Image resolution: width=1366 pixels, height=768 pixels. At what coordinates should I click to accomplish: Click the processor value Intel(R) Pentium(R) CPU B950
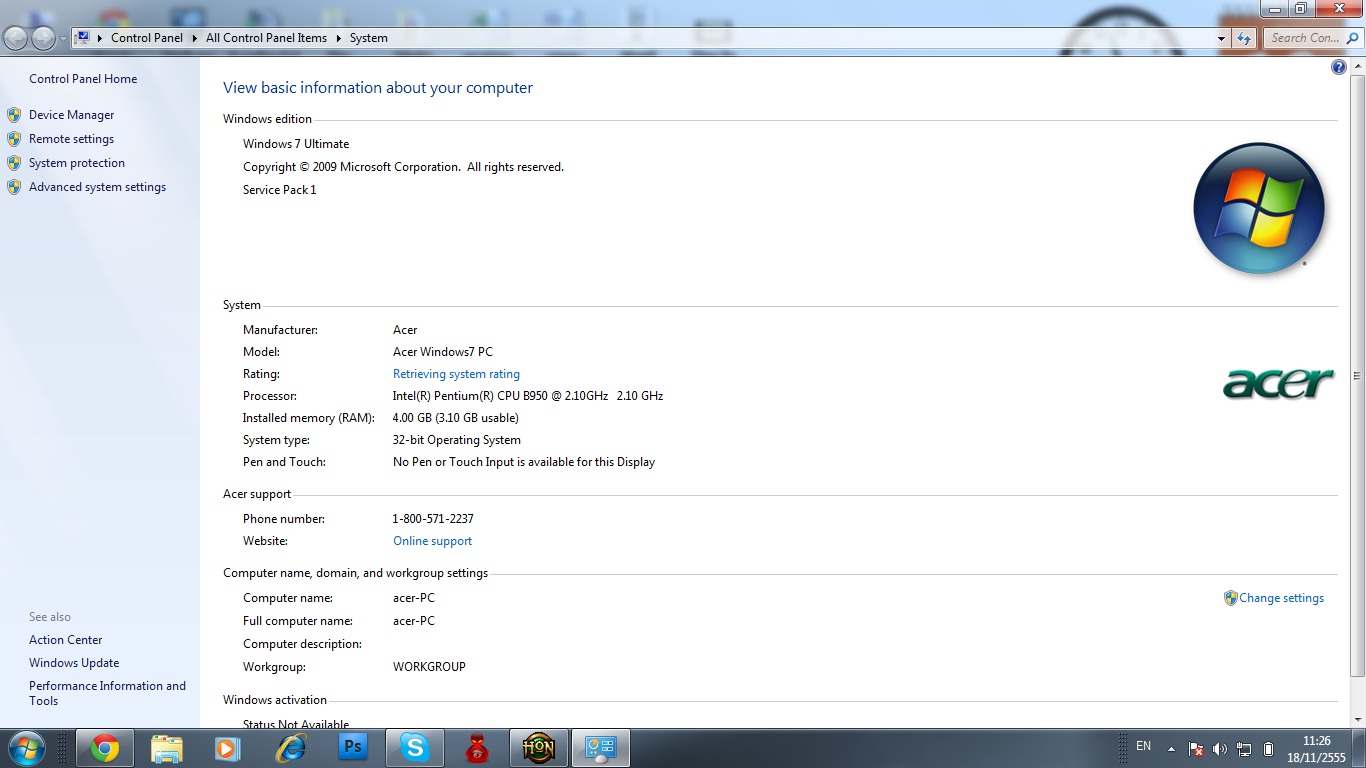pos(528,396)
